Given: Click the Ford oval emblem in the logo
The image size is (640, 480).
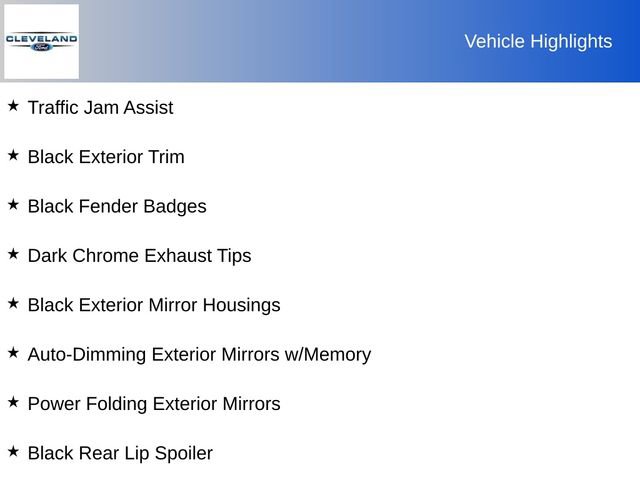Looking at the screenshot, I should click(41, 46).
